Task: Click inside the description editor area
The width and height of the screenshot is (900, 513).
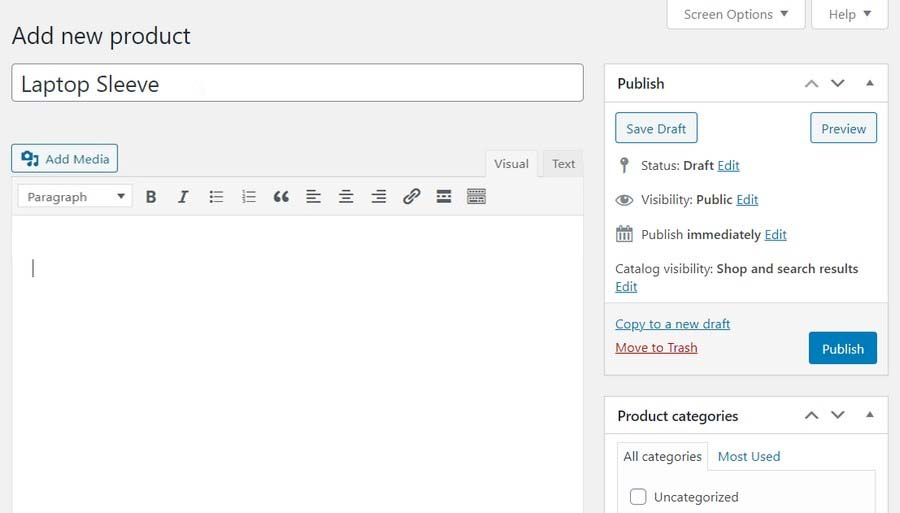Action: click(x=297, y=364)
